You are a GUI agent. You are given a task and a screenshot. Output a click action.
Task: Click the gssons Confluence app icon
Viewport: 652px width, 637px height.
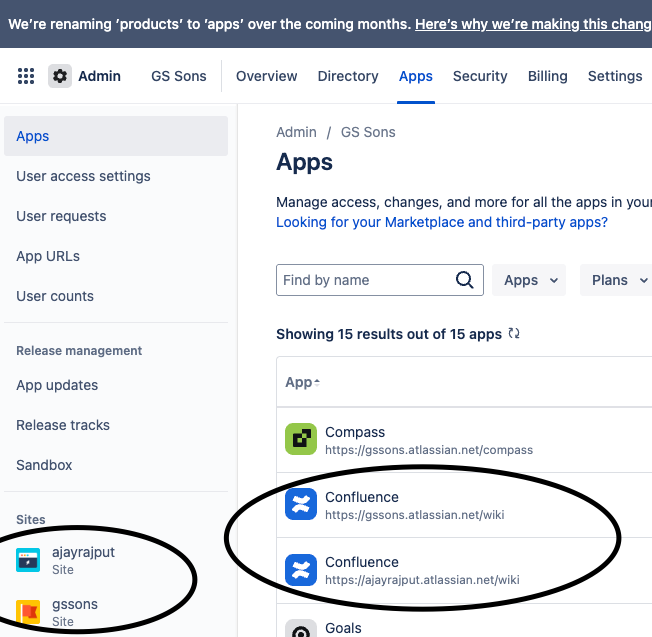tap(301, 504)
